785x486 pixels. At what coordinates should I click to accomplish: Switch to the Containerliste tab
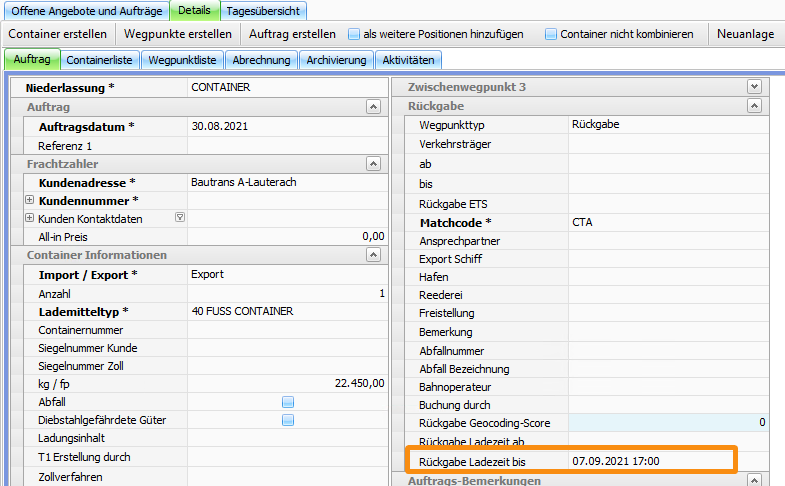click(x=98, y=60)
